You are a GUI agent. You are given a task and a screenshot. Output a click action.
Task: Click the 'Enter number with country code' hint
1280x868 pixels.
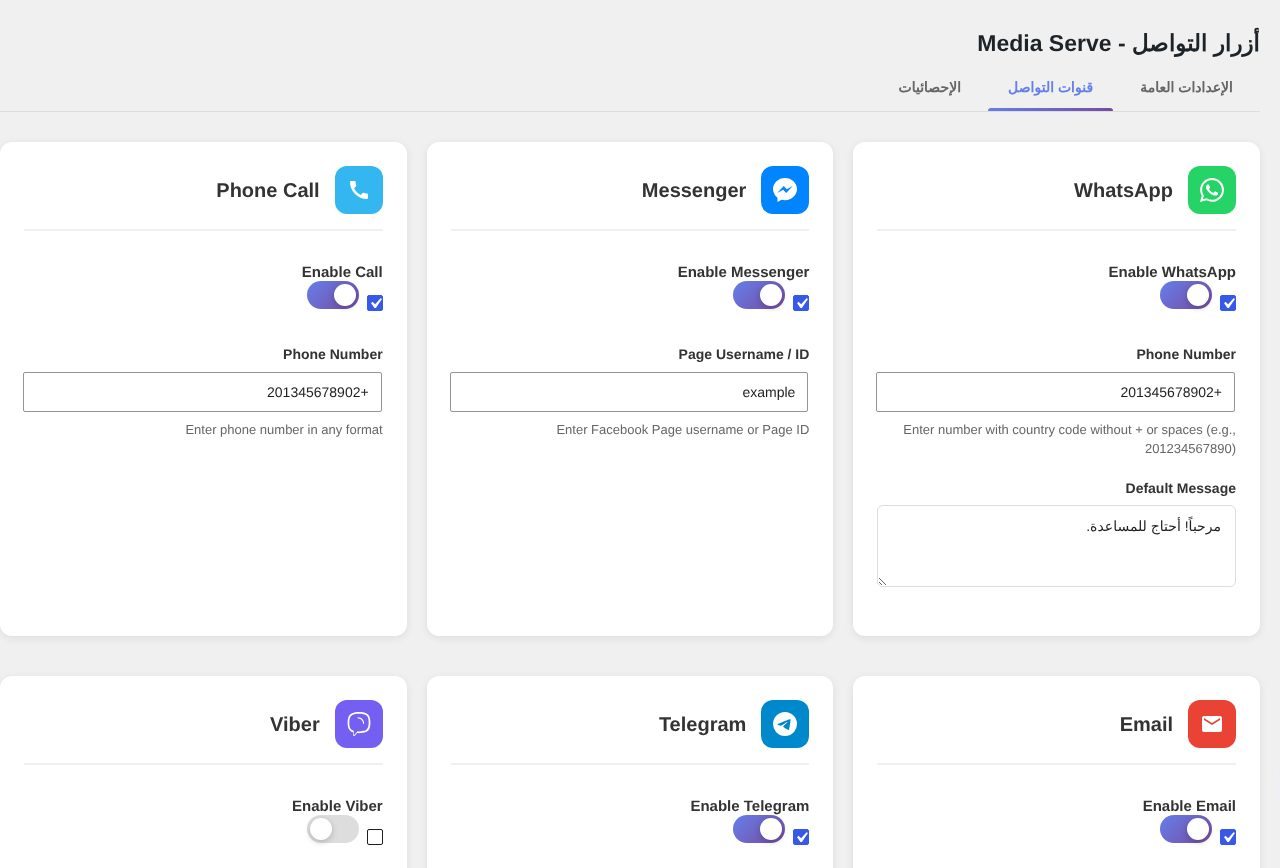[1069, 439]
